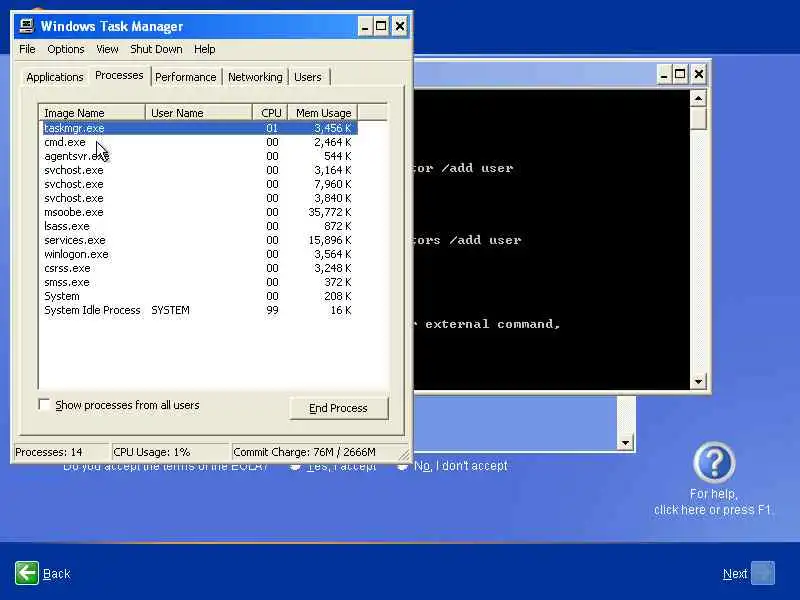
Task: Click the command prompt scrollbar thumb
Action: point(698,118)
